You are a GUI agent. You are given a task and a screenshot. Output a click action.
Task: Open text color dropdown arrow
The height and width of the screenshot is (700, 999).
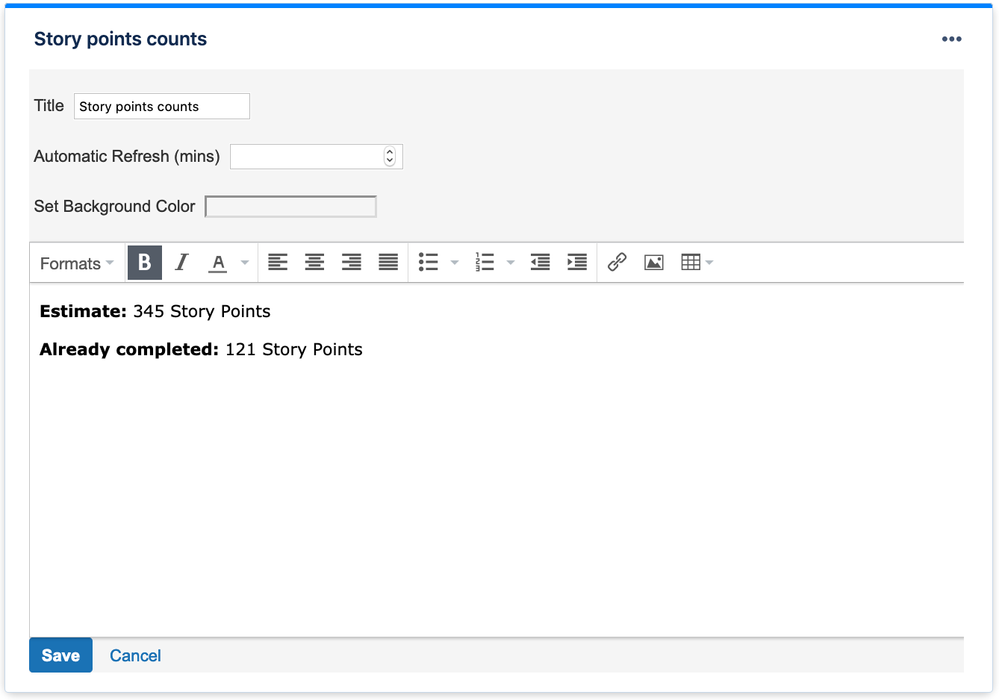click(x=245, y=262)
